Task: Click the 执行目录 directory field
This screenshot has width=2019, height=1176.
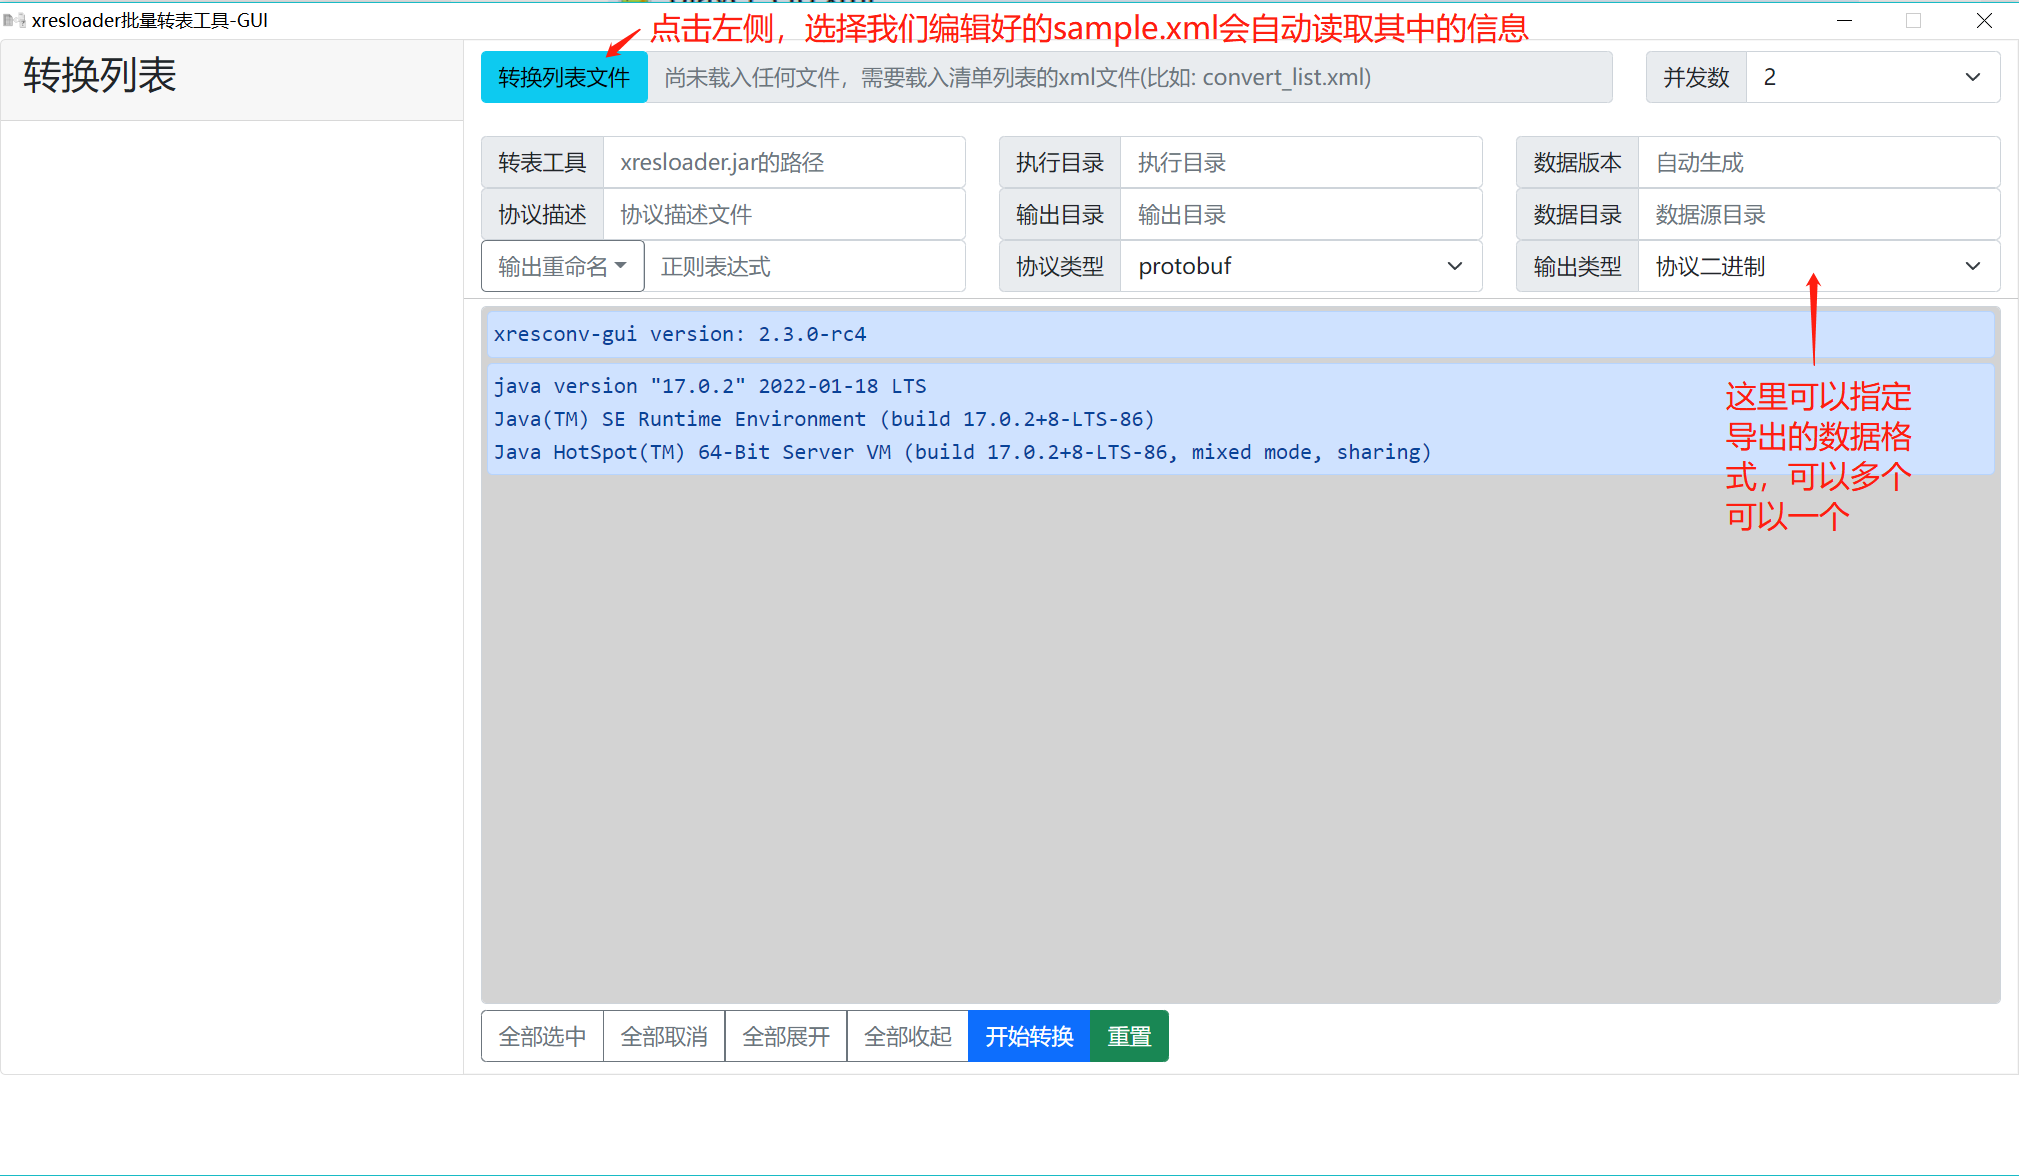Action: click(1300, 162)
